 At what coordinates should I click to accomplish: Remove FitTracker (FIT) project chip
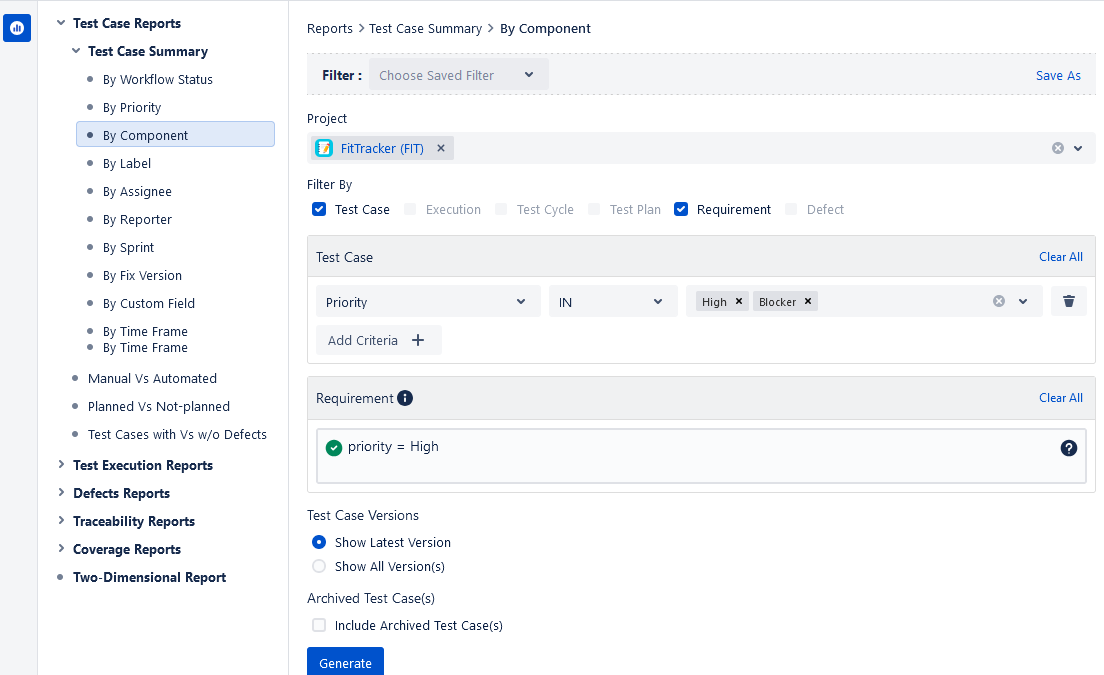coord(441,148)
